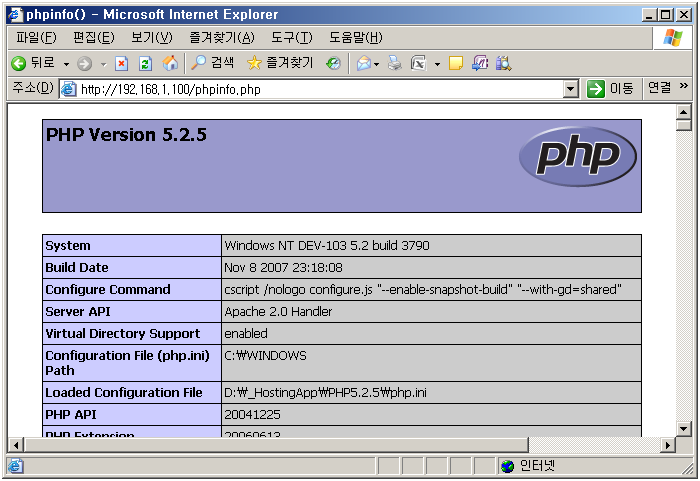Click the 'PHP Version 5.2.5' heading
Image resolution: width=700 pixels, height=481 pixels.
[126, 135]
